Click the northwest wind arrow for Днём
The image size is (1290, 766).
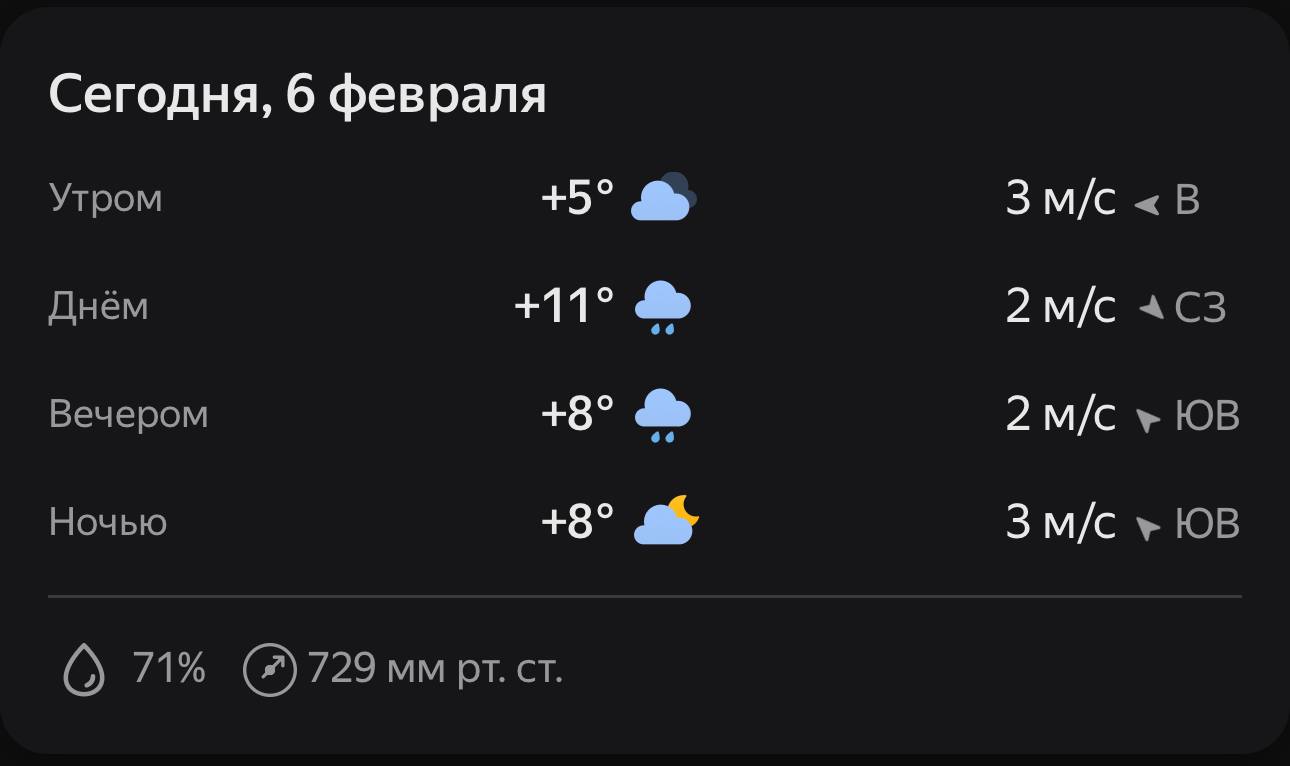click(x=1152, y=308)
